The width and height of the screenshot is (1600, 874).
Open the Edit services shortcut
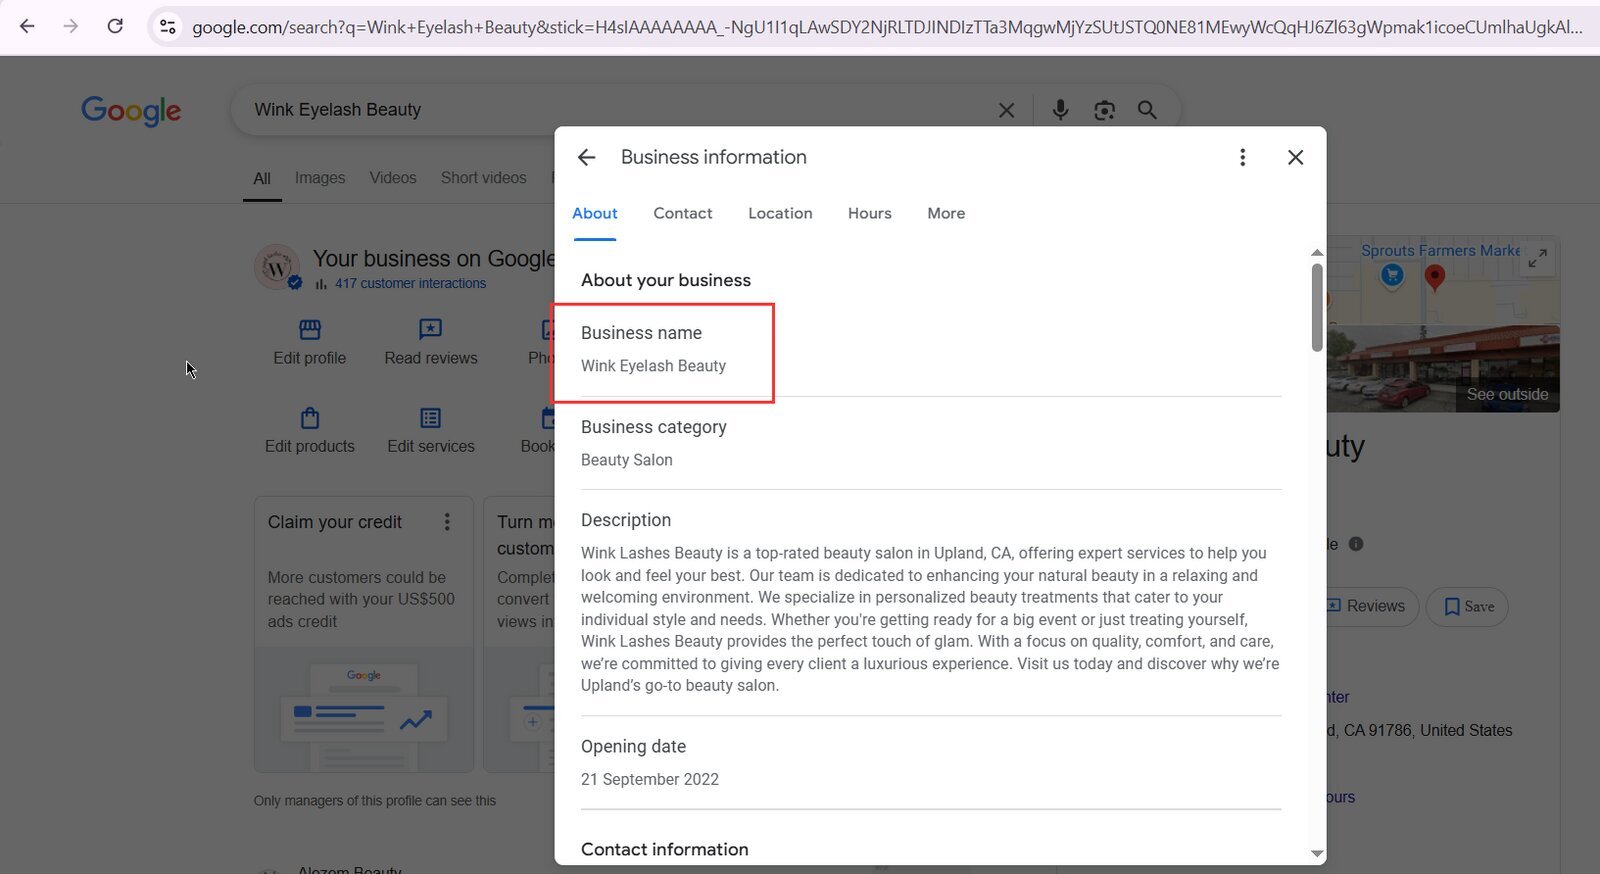(x=431, y=431)
